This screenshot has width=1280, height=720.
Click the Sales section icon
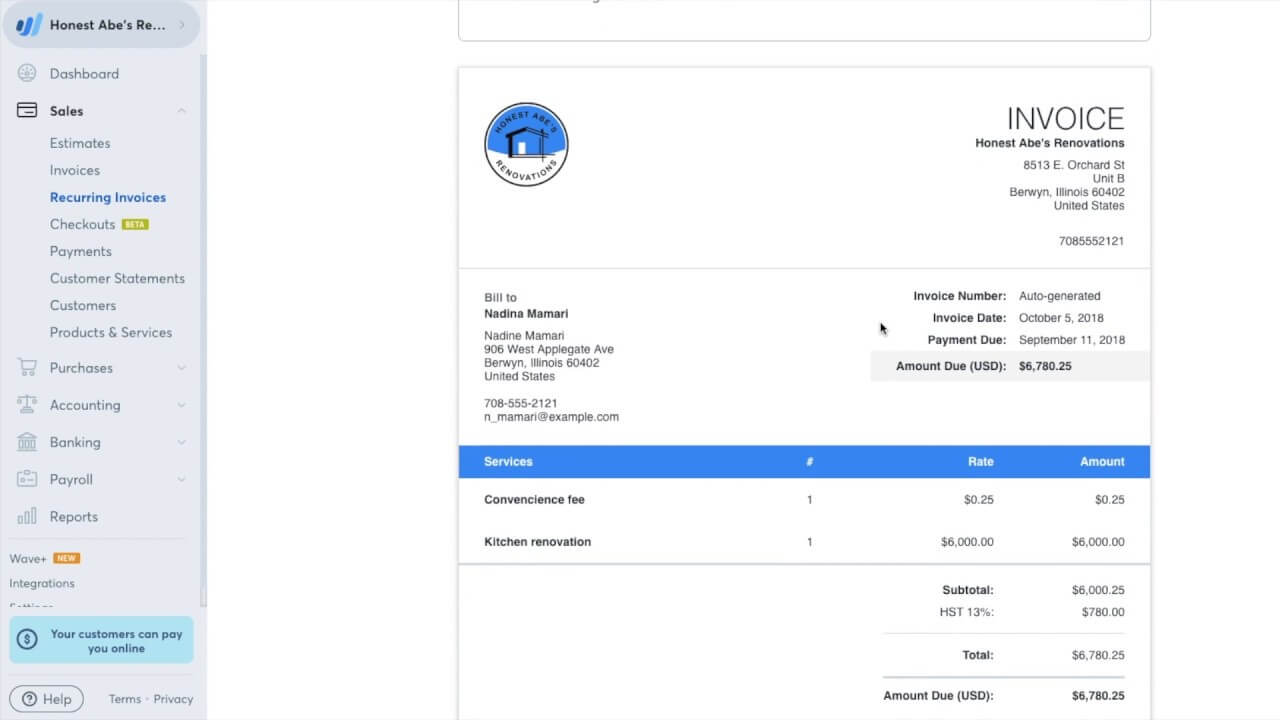click(x=26, y=110)
